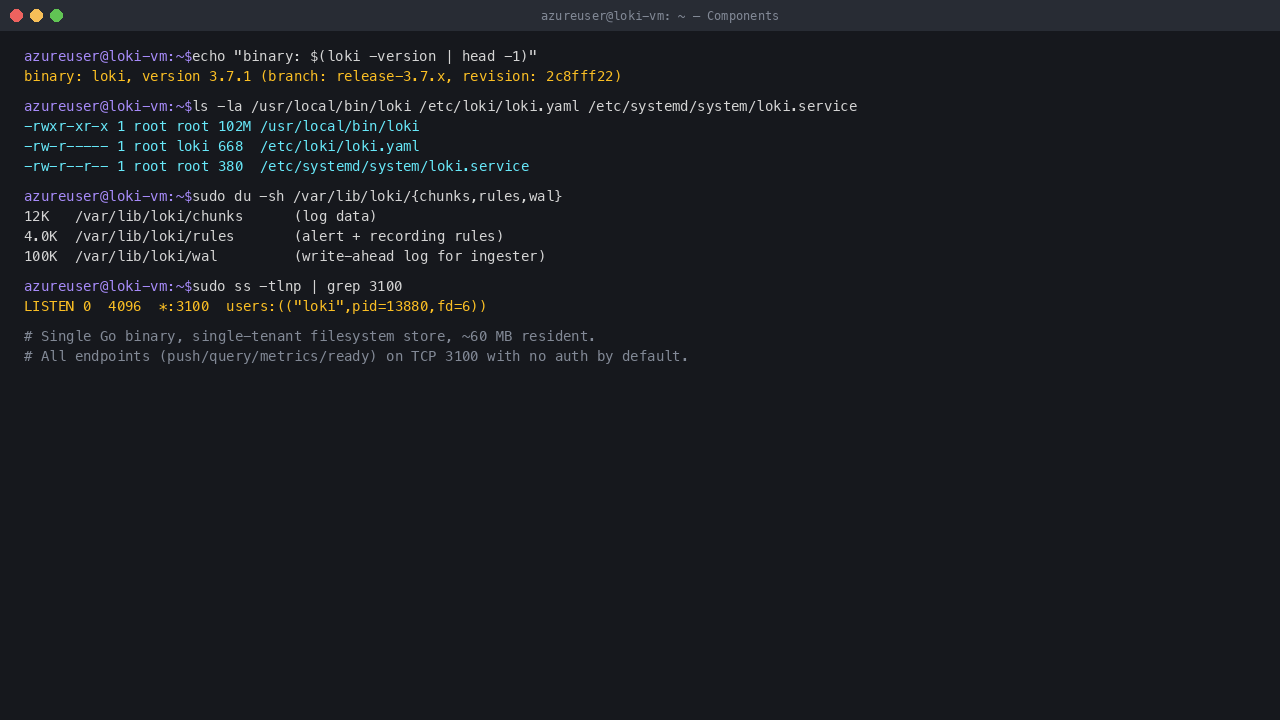Screen dimensions: 1280x720
Task: Click the green maximize window button
Action: tap(56, 15)
